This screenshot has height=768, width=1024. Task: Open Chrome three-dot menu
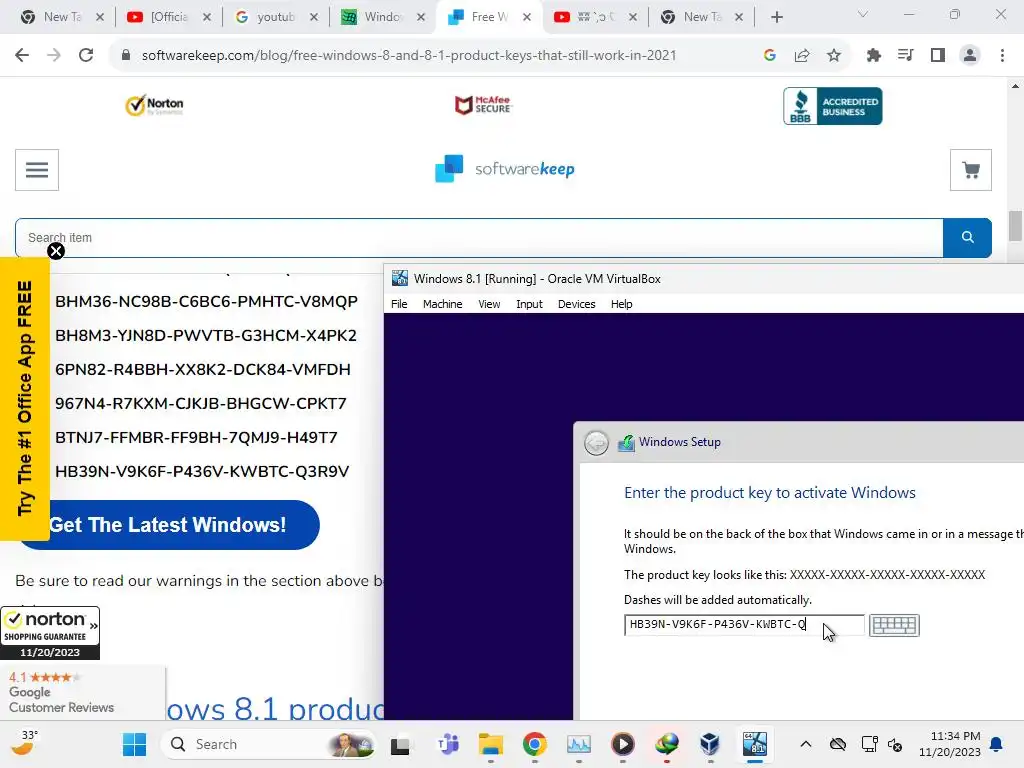pyautogui.click(x=1002, y=56)
